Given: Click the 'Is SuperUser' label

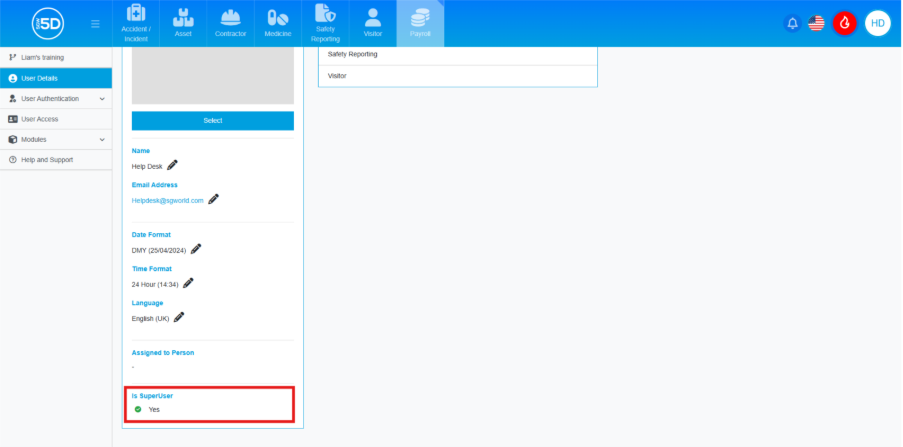Looking at the screenshot, I should pos(152,396).
